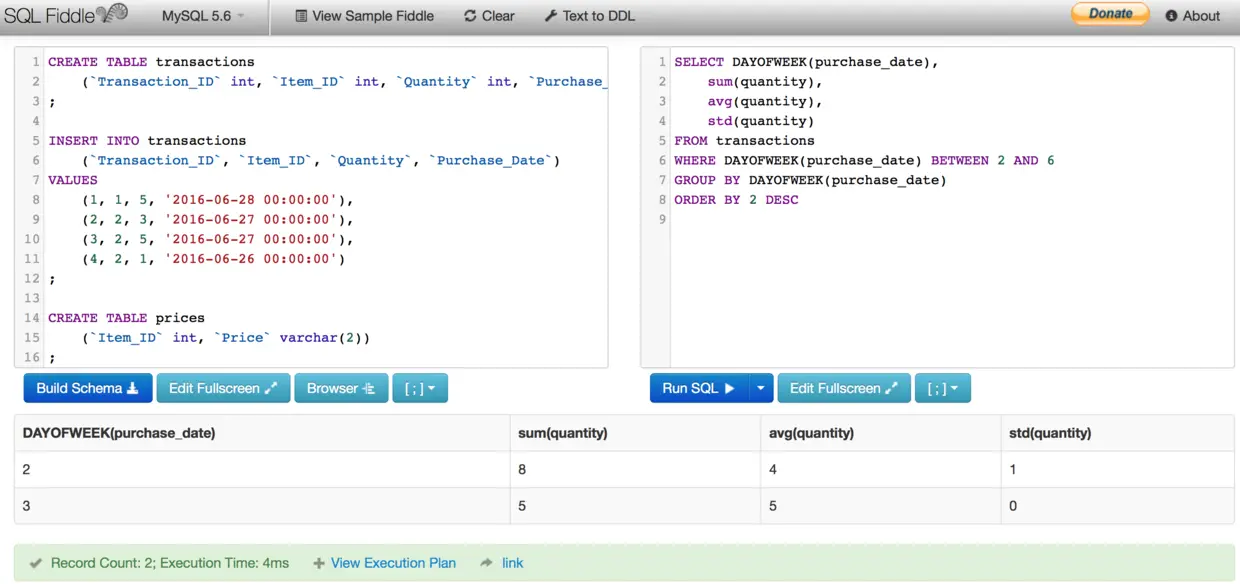Viewport: 1240px width, 584px height.
Task: Click the Browser icon under the schema panel
Action: (367, 388)
